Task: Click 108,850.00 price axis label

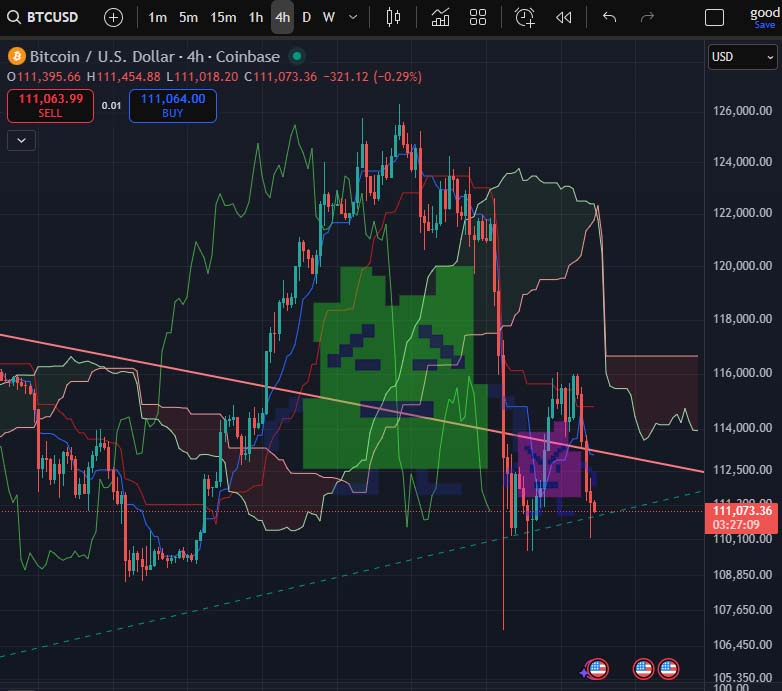Action: pyautogui.click(x=742, y=574)
